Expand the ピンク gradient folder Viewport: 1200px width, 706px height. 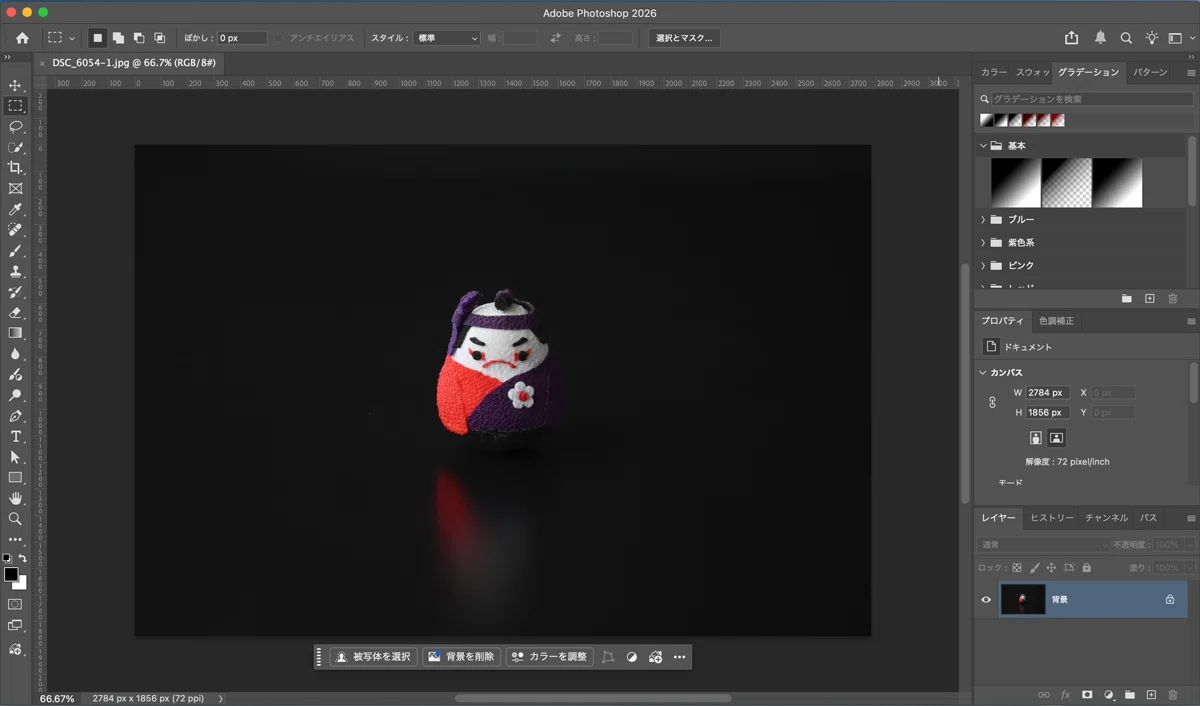coord(983,265)
